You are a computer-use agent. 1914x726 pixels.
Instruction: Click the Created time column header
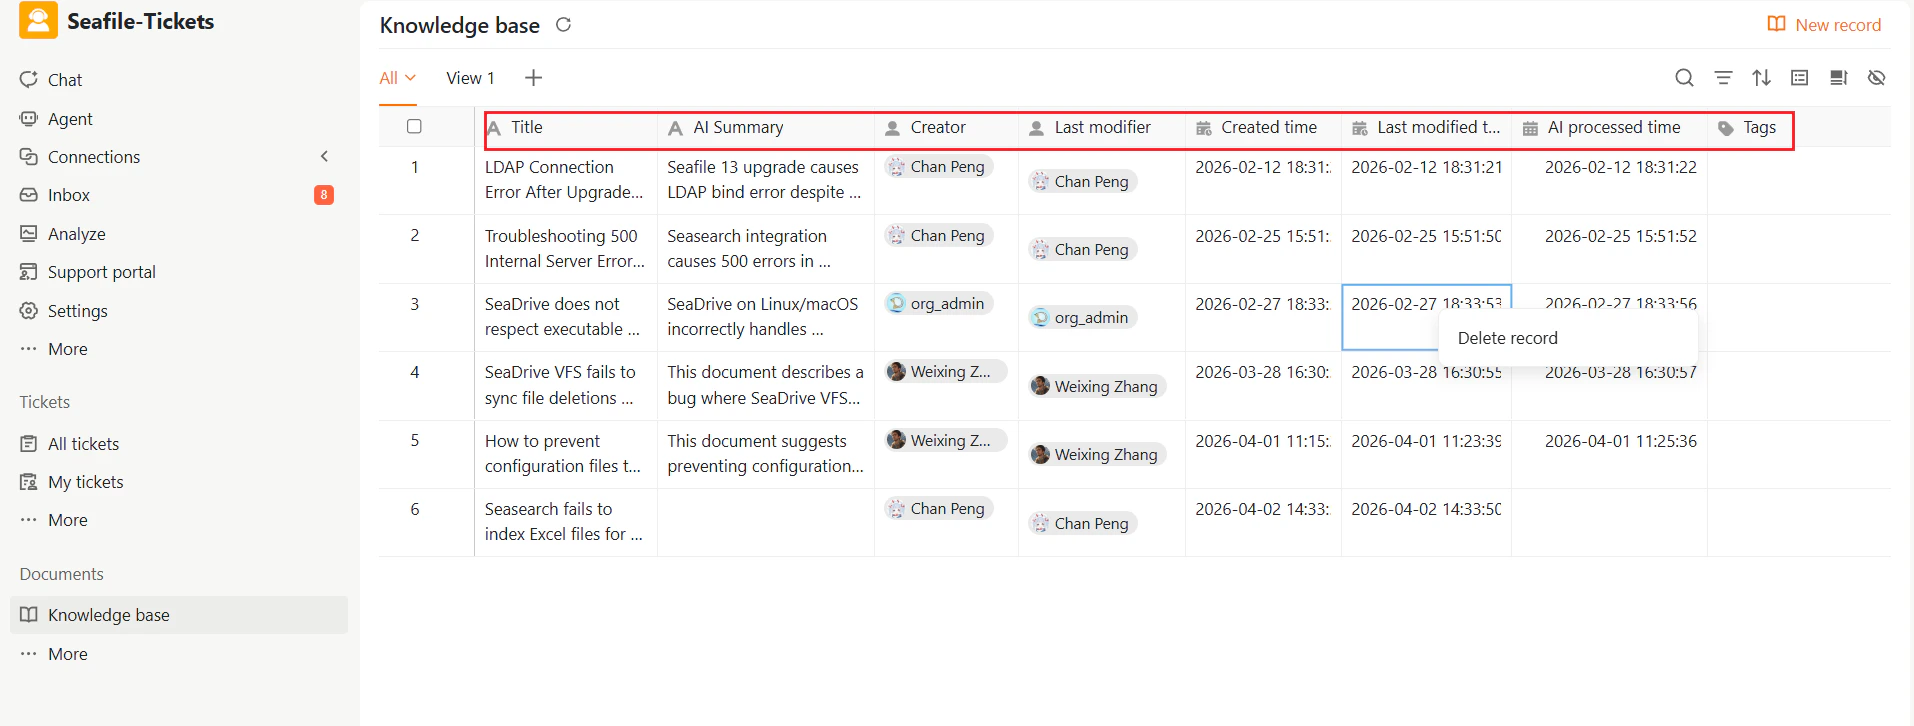click(1263, 128)
